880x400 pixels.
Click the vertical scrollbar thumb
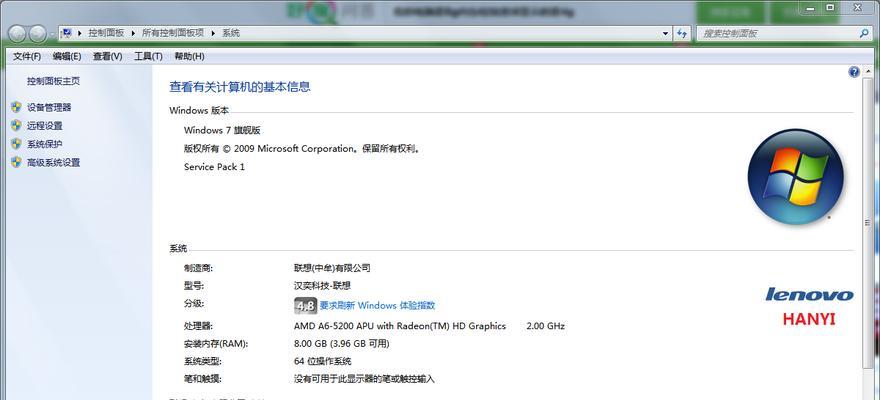click(x=868, y=223)
